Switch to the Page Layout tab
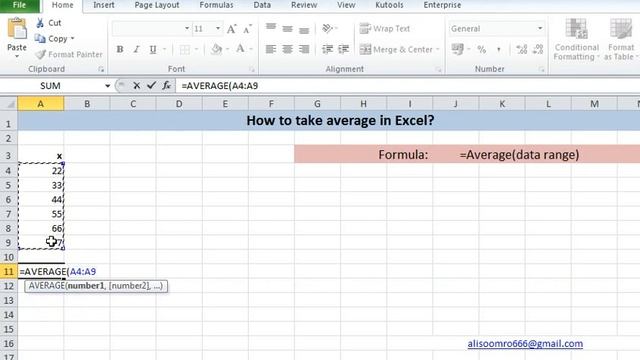 (x=157, y=5)
